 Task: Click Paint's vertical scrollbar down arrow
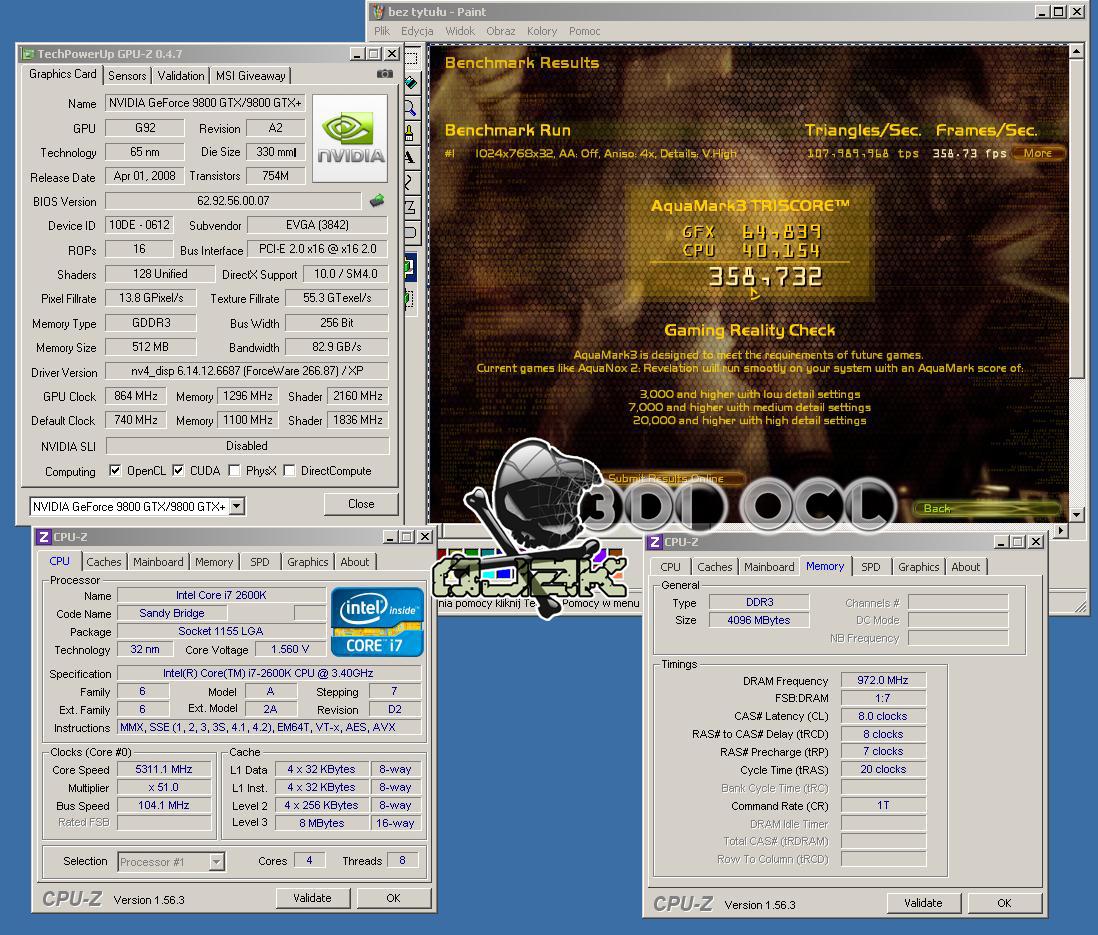(1076, 515)
